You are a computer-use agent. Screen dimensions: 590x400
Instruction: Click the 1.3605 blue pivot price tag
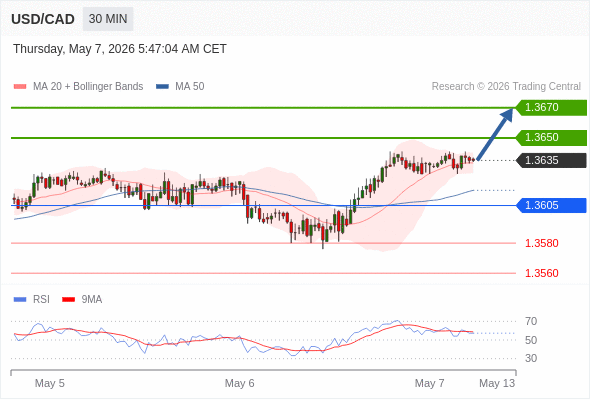click(x=551, y=205)
